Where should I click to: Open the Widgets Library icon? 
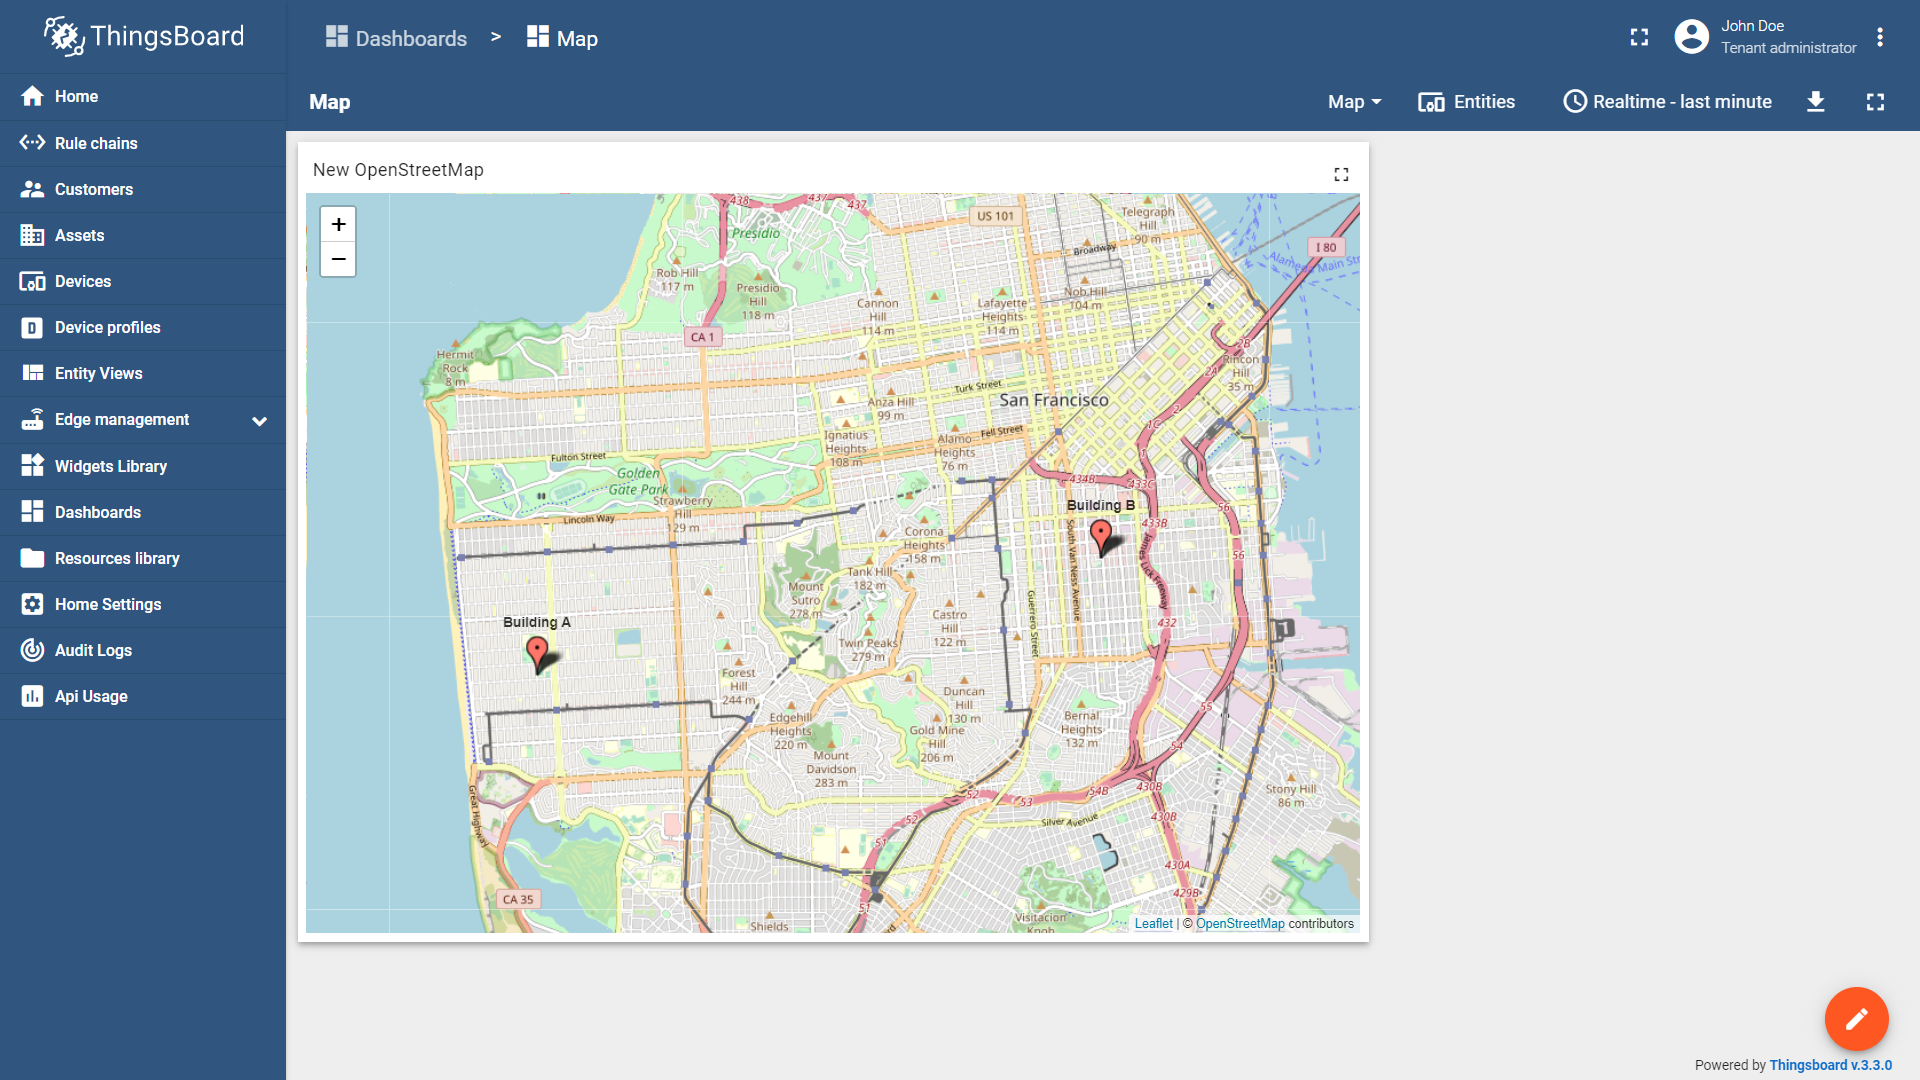click(32, 465)
